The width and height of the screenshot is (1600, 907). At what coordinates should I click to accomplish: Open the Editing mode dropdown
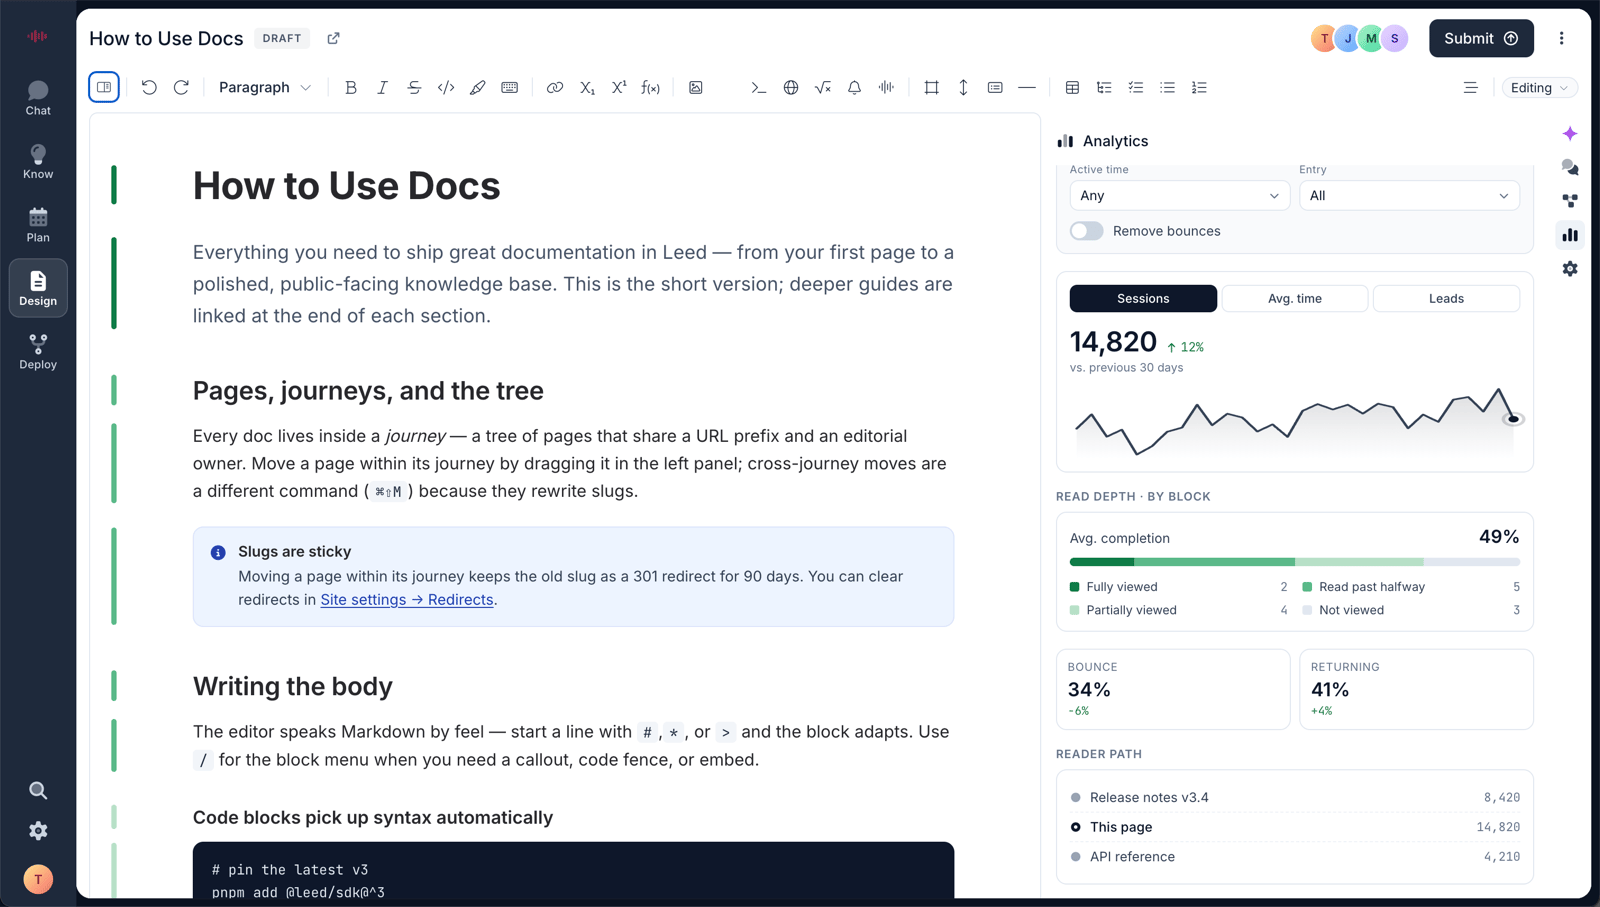click(1539, 88)
